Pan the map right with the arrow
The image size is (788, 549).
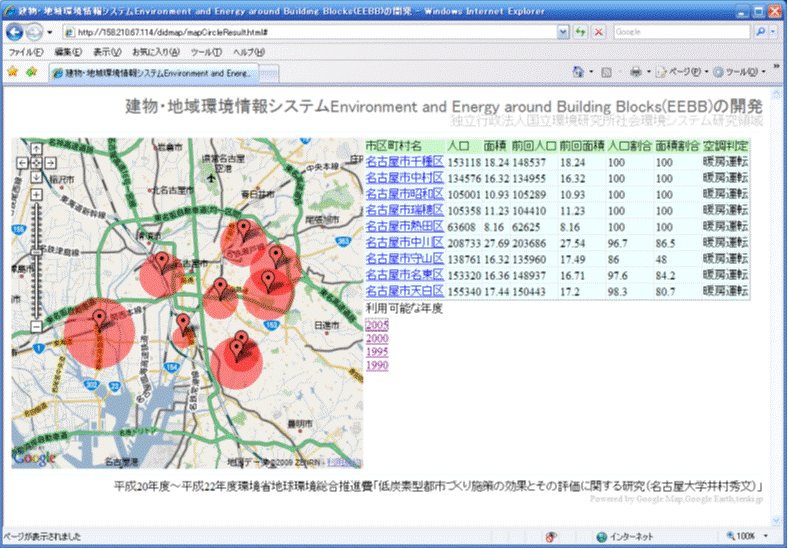(x=50, y=162)
